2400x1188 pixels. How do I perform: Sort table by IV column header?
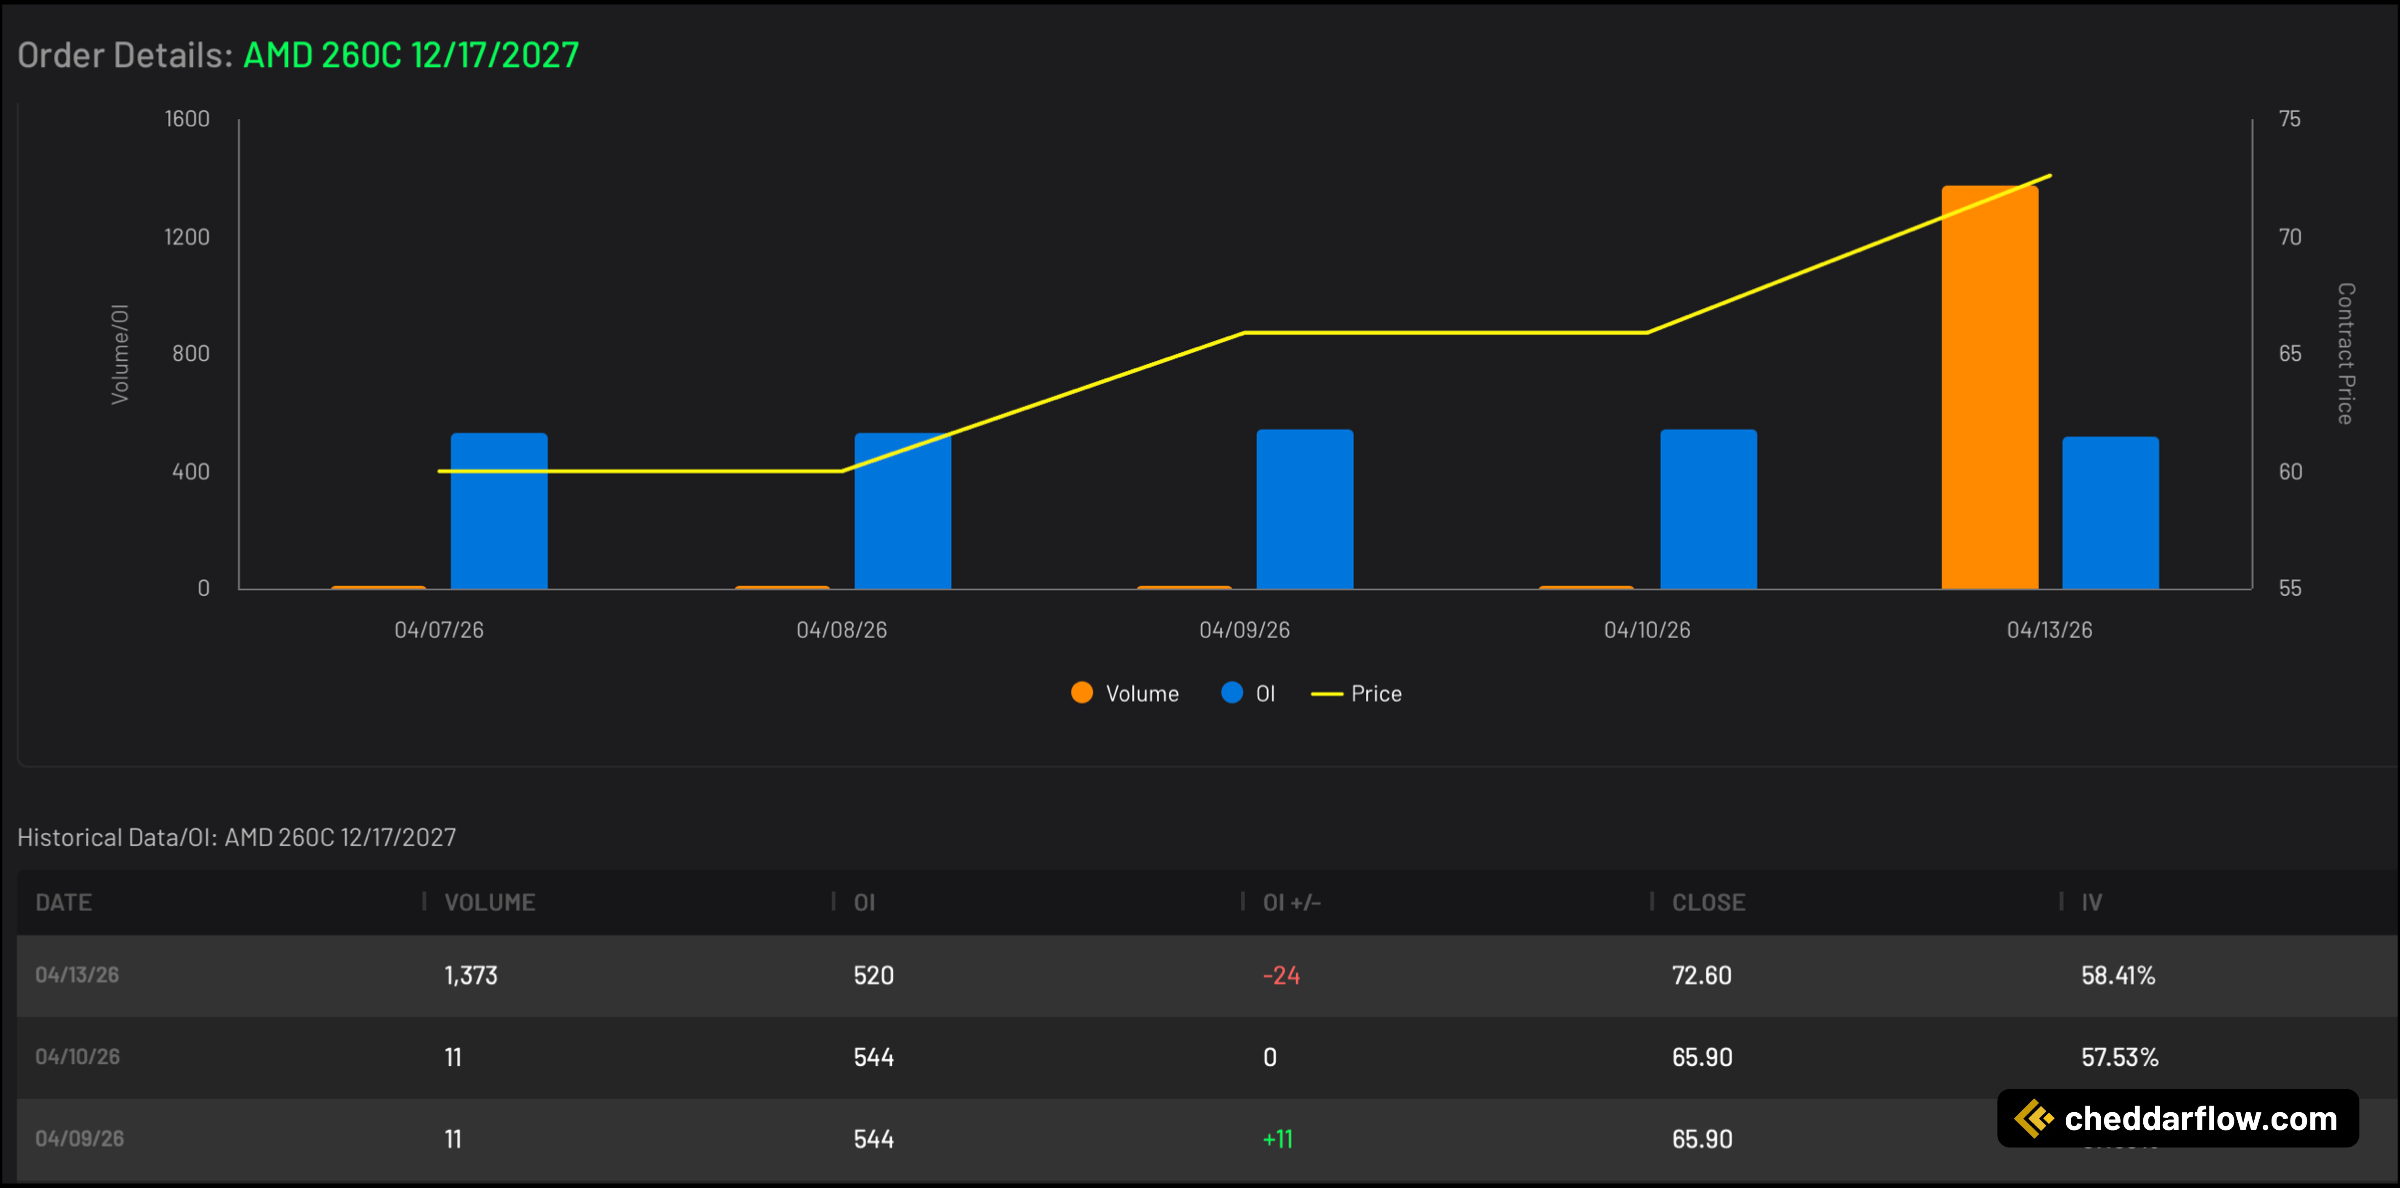tap(2092, 902)
